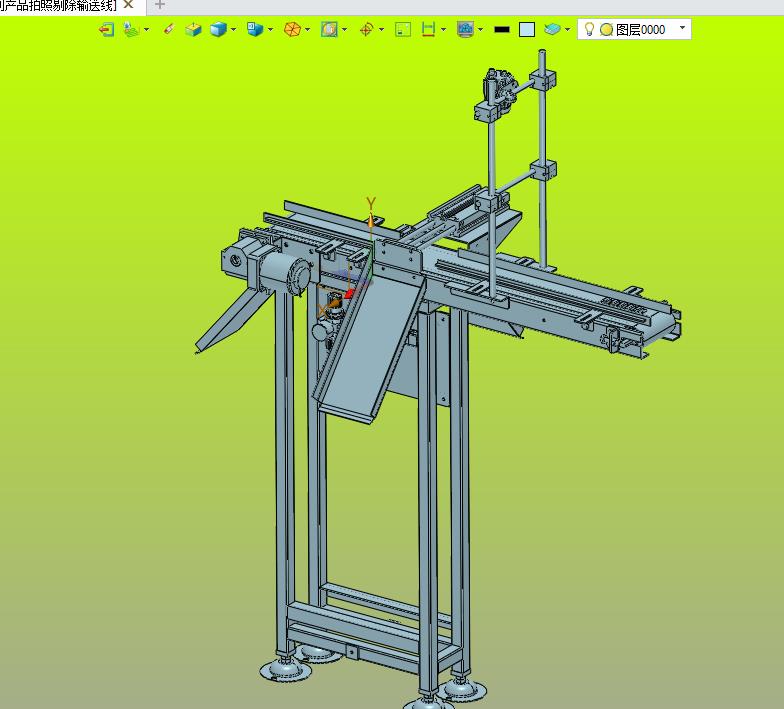
Task: Open dropdown arrow beside the blue shaded cube
Action: tap(234, 30)
